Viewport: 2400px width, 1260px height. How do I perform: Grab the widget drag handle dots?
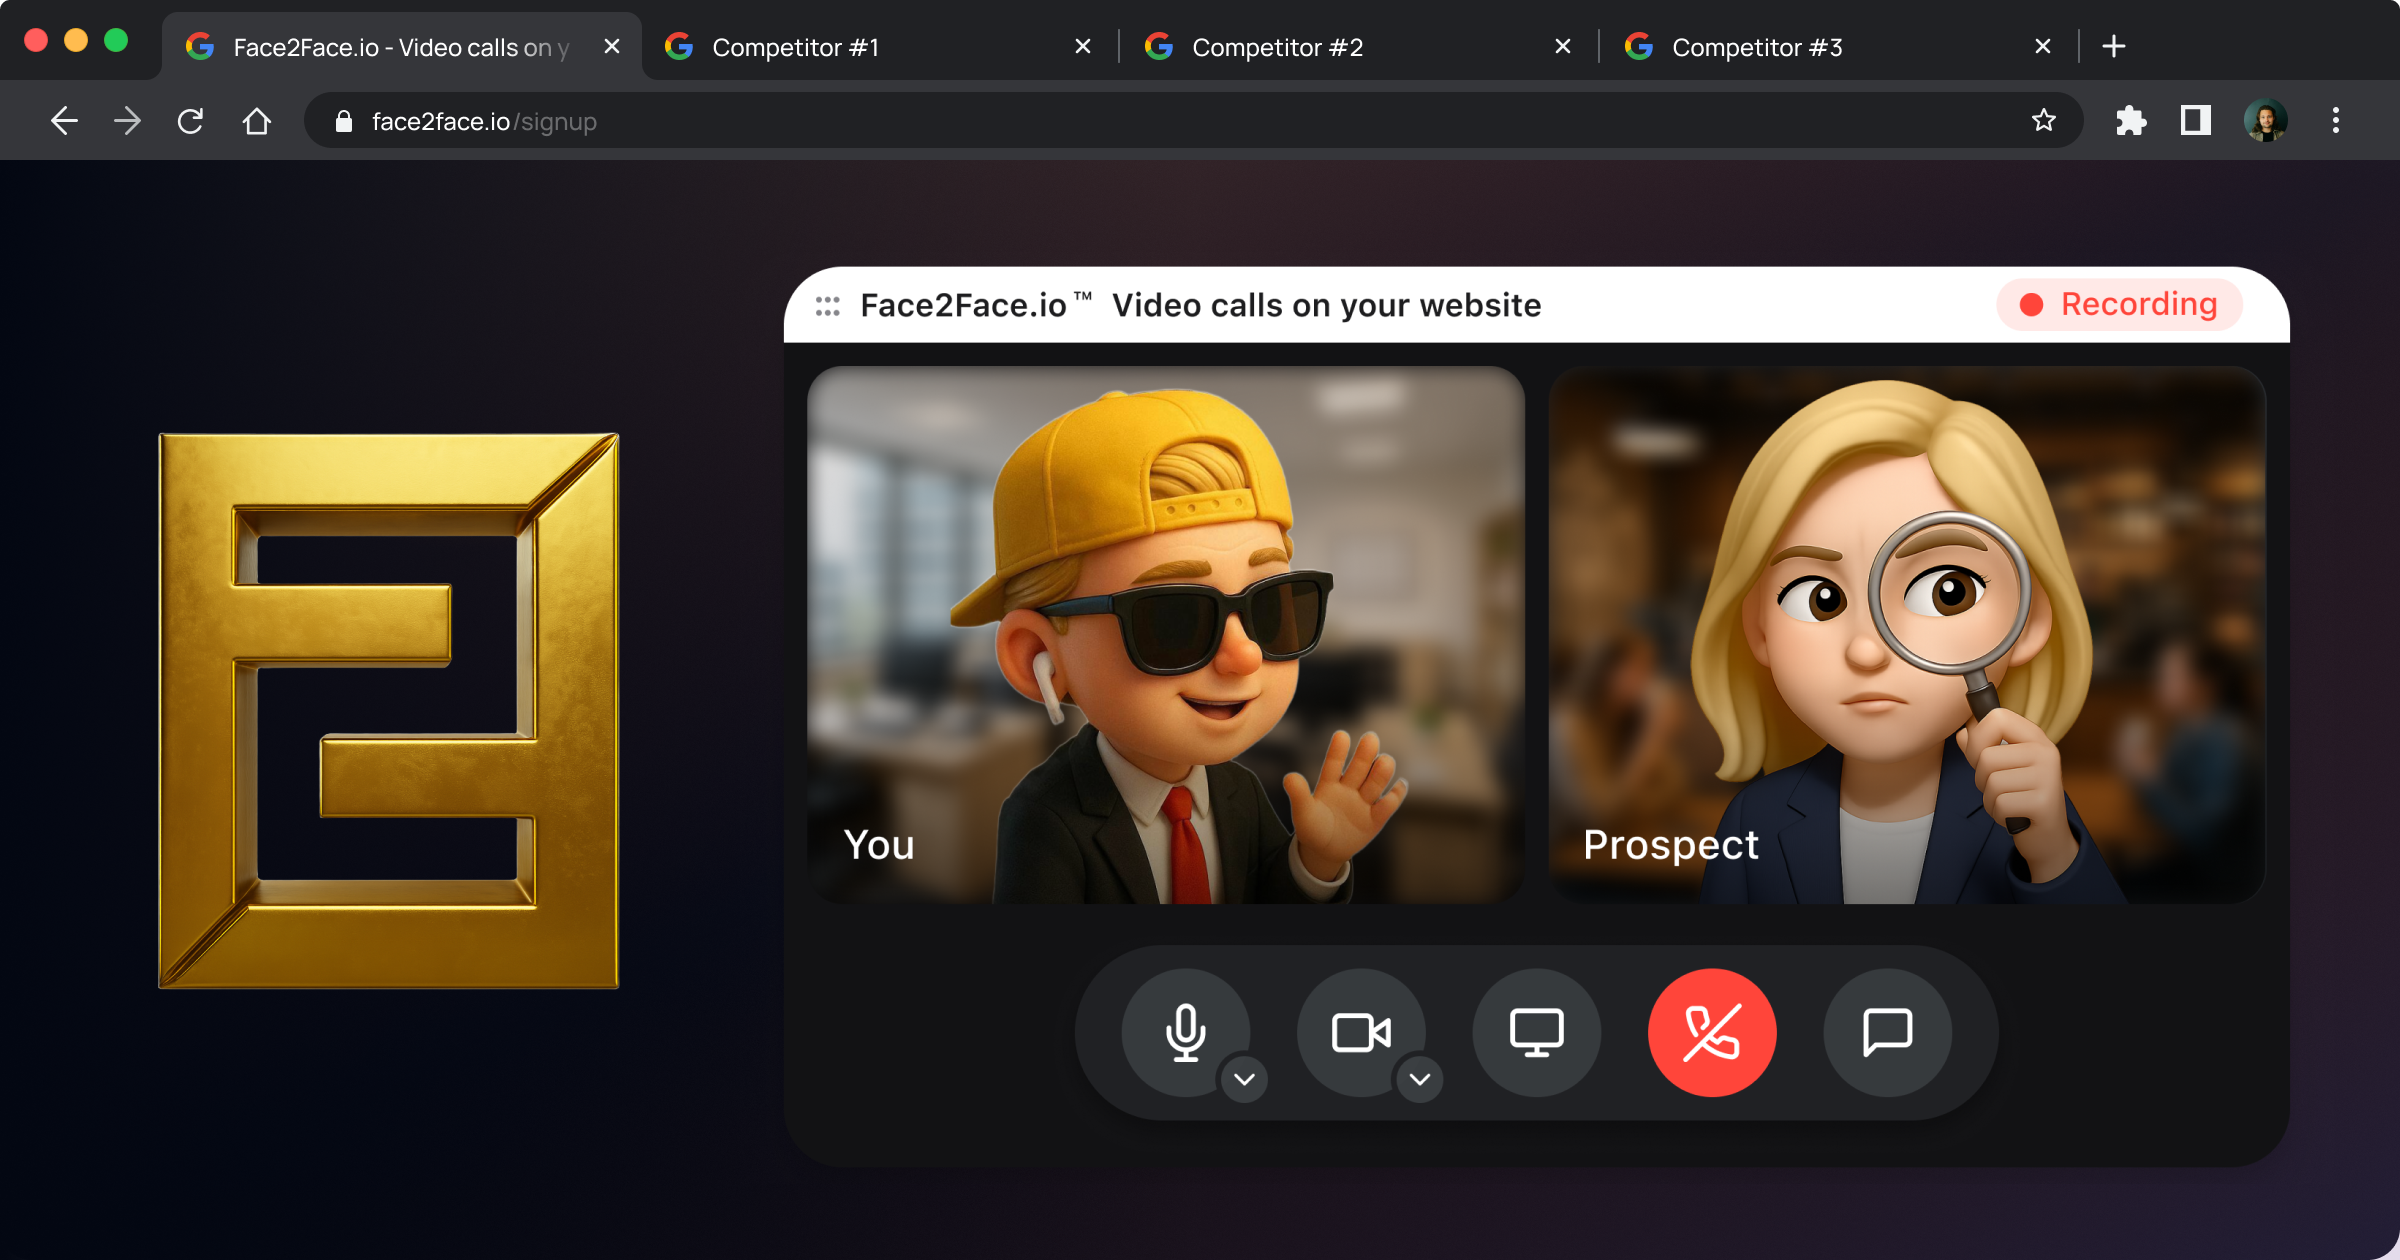click(x=828, y=306)
